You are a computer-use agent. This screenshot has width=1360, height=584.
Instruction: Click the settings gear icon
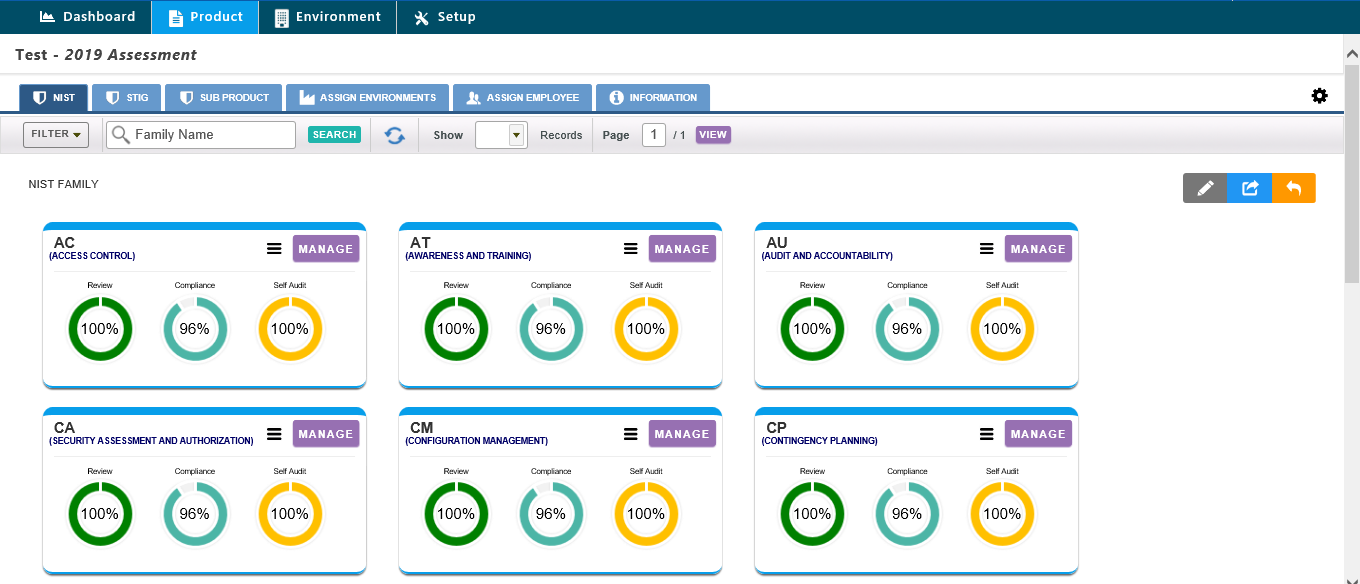tap(1320, 96)
